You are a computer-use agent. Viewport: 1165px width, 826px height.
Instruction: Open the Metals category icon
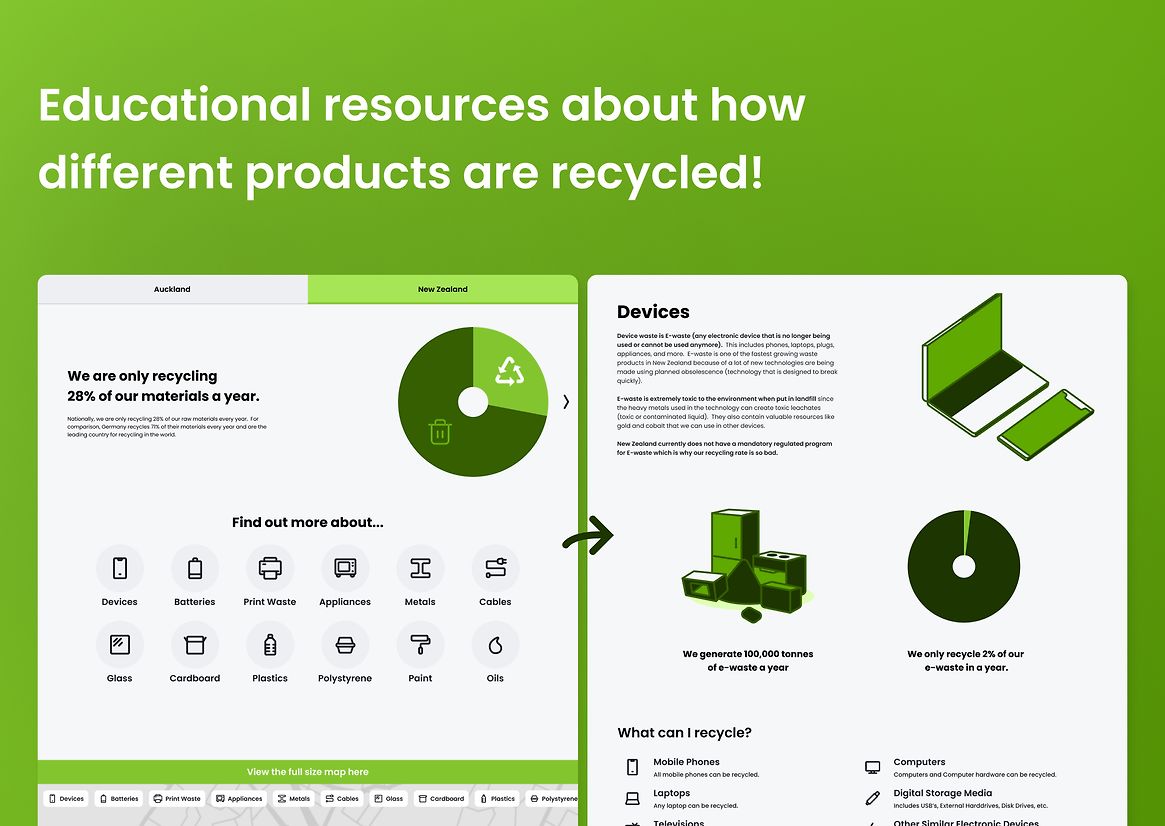coord(420,568)
